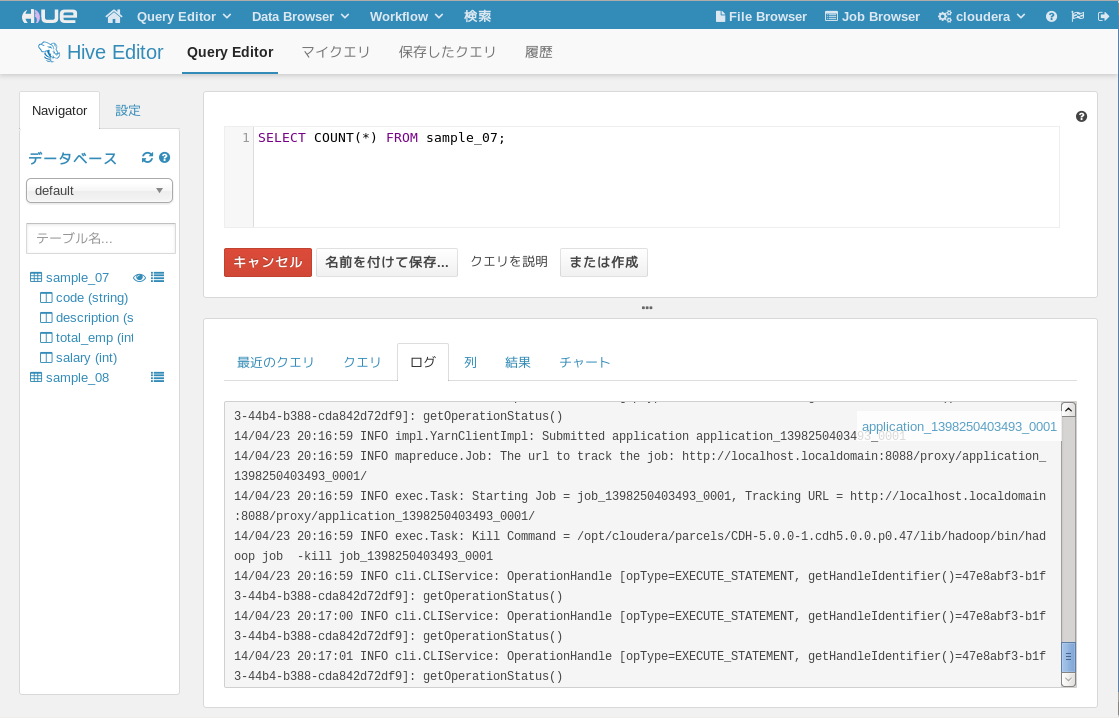Open the Query Editor top menu
The image size is (1119, 718).
click(x=183, y=16)
